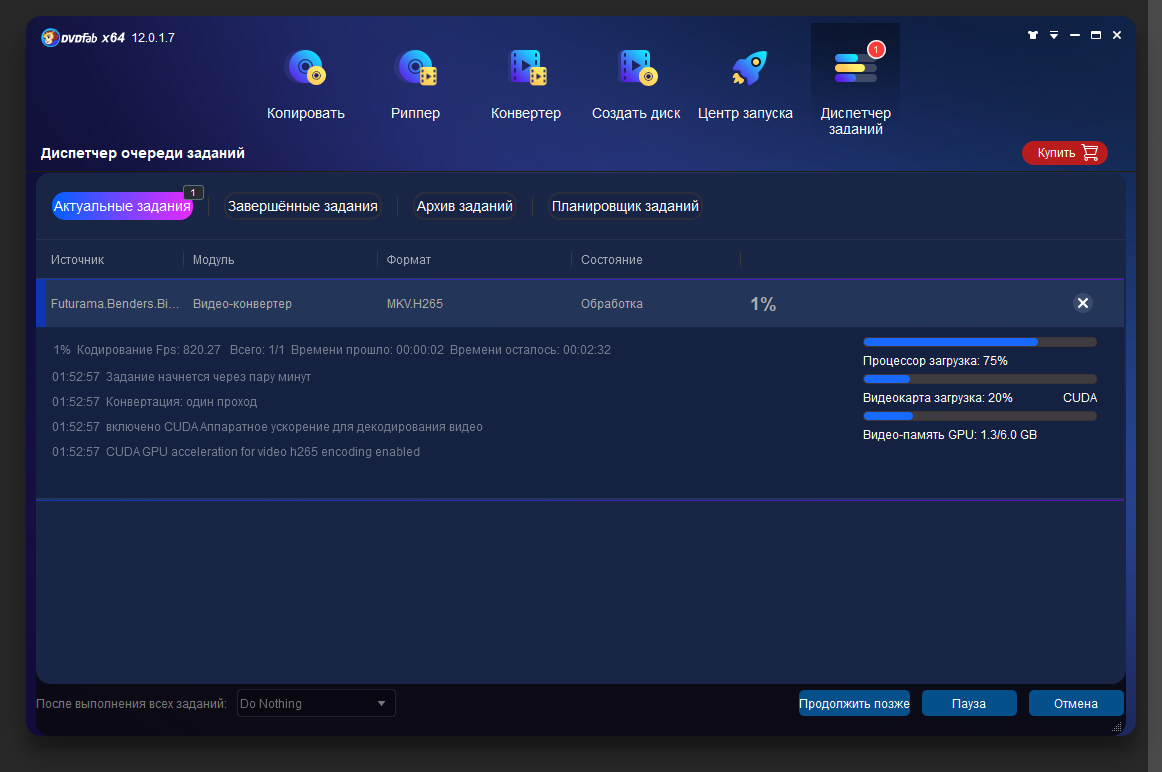This screenshot has width=1162, height=772.
Task: Click the Купить button
Action: tap(1065, 153)
